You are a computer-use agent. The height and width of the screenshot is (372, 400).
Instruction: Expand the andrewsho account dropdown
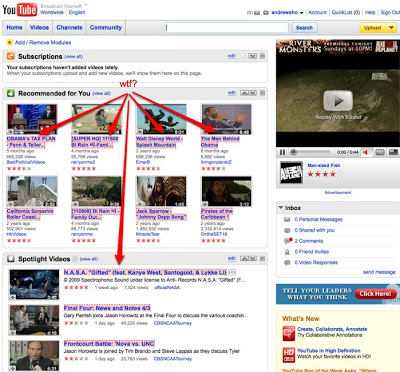(301, 13)
